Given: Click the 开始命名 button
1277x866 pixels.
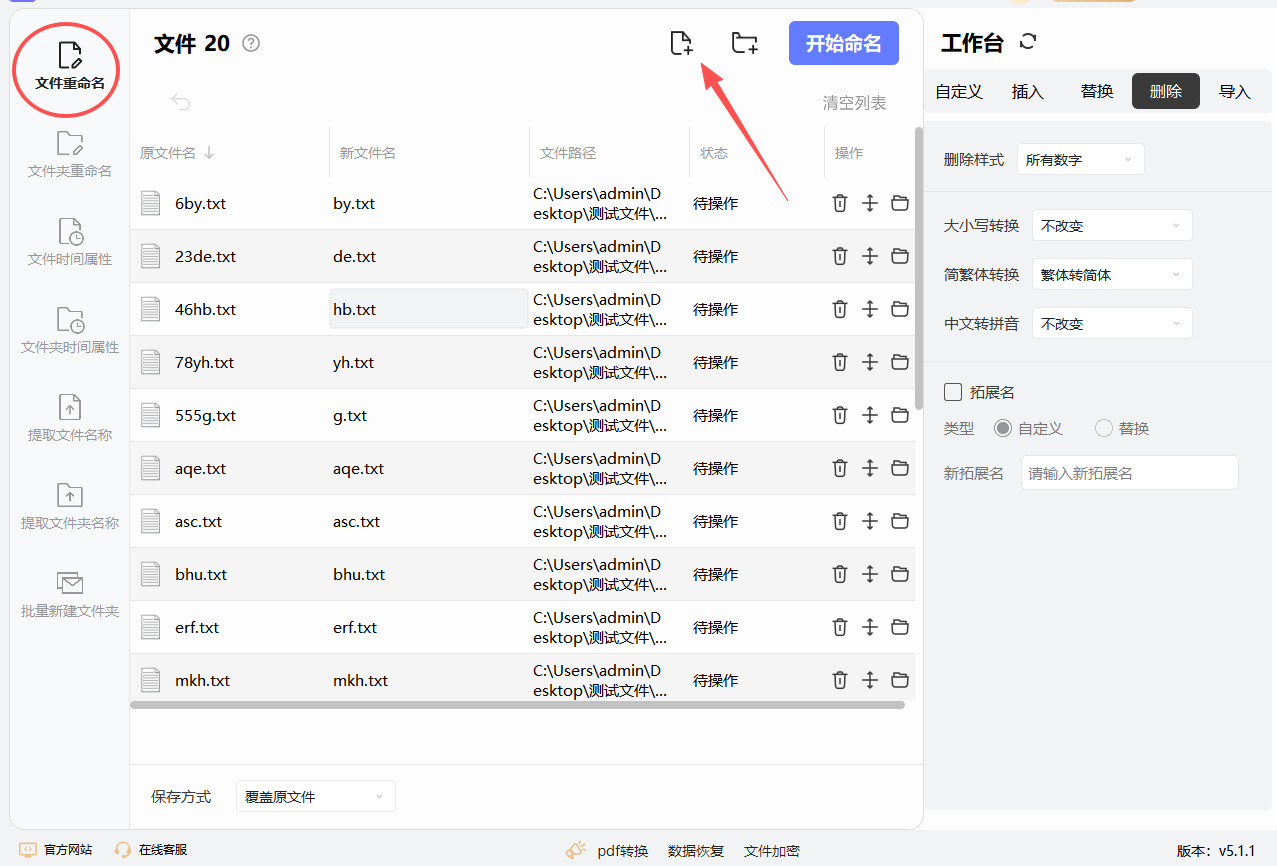Looking at the screenshot, I should click(843, 43).
